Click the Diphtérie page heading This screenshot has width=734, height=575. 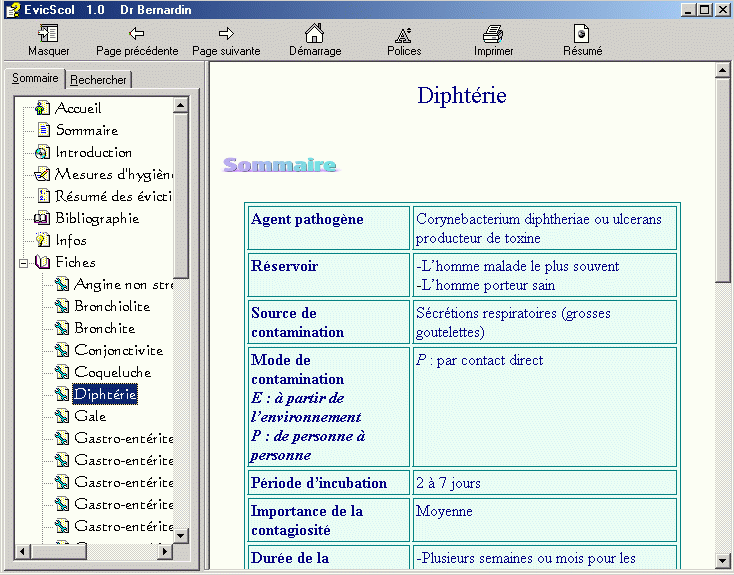point(462,96)
